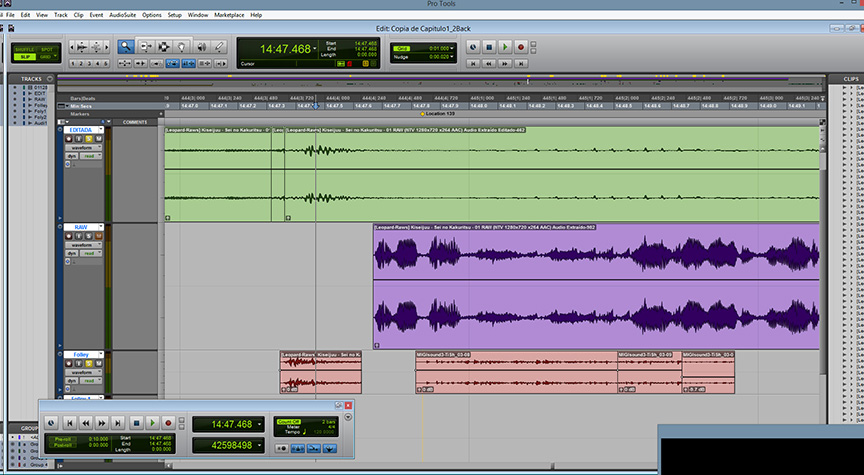
Task: Mute the RAW track
Action: [x=99, y=236]
